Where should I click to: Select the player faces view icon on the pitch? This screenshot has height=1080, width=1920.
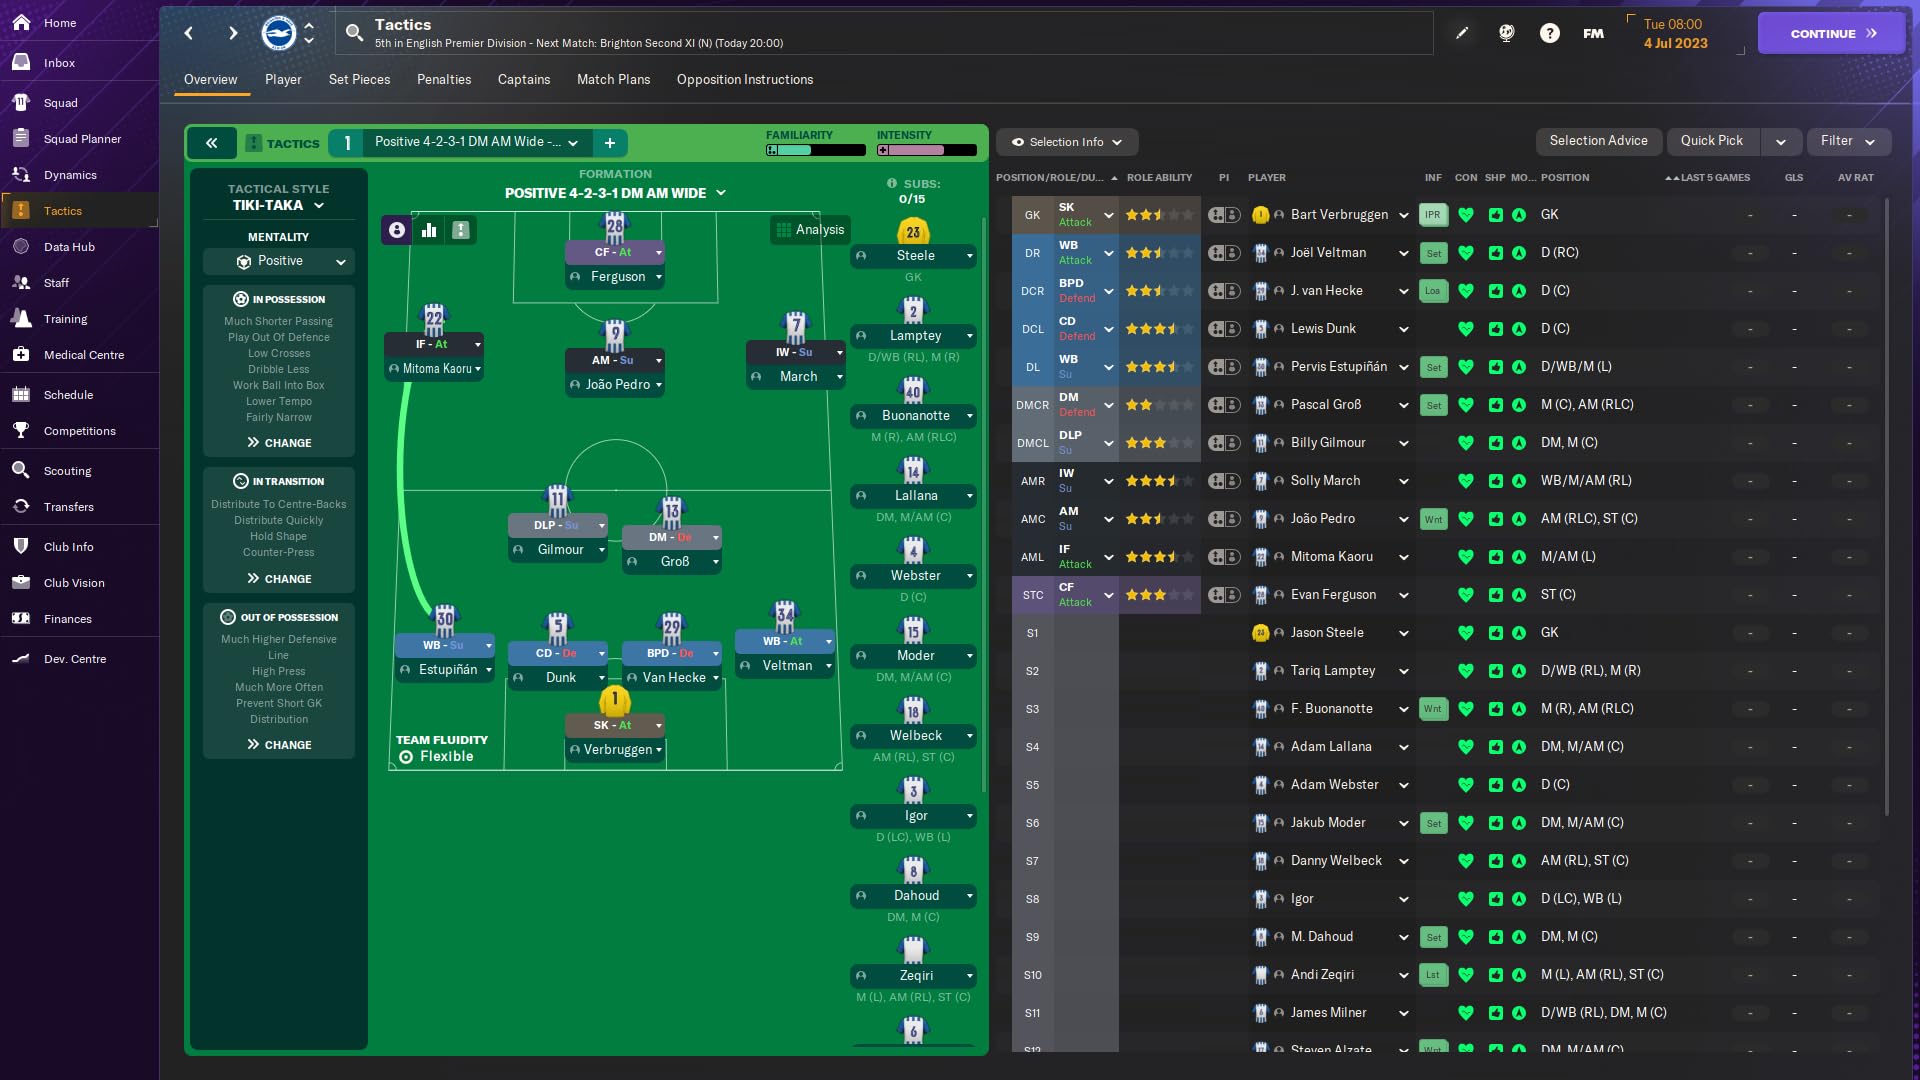pos(396,229)
